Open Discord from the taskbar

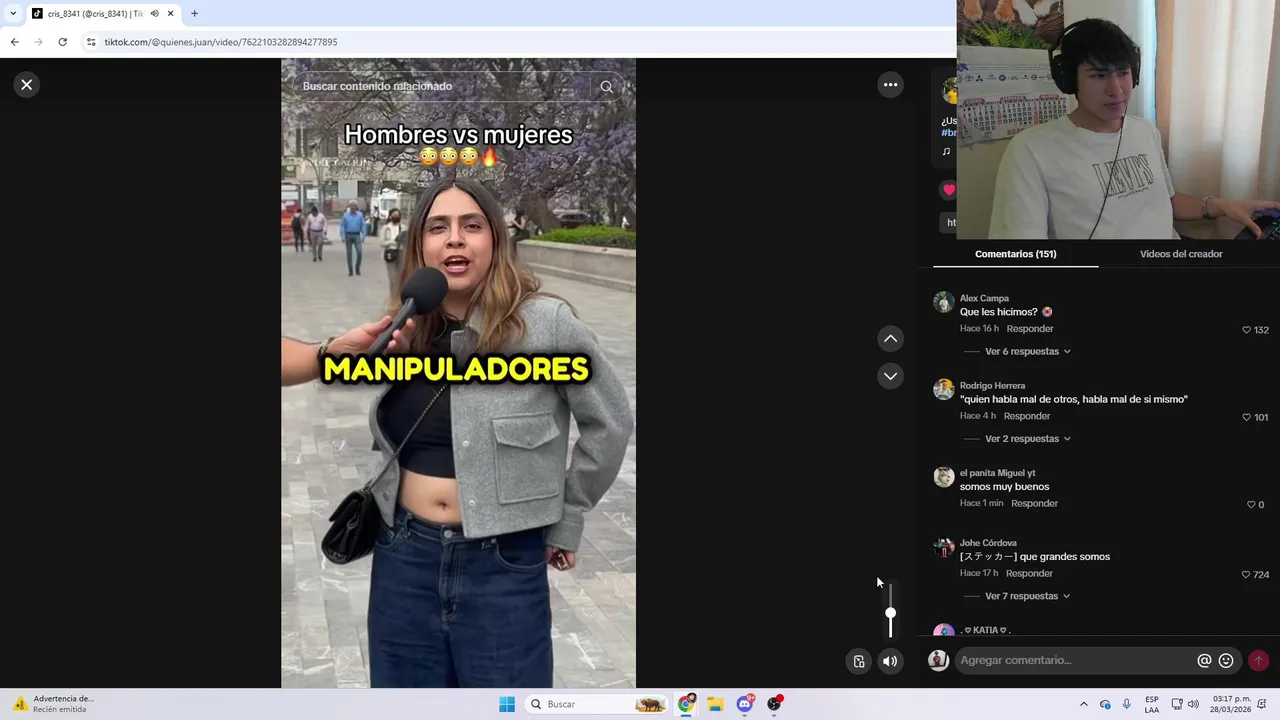click(x=745, y=704)
